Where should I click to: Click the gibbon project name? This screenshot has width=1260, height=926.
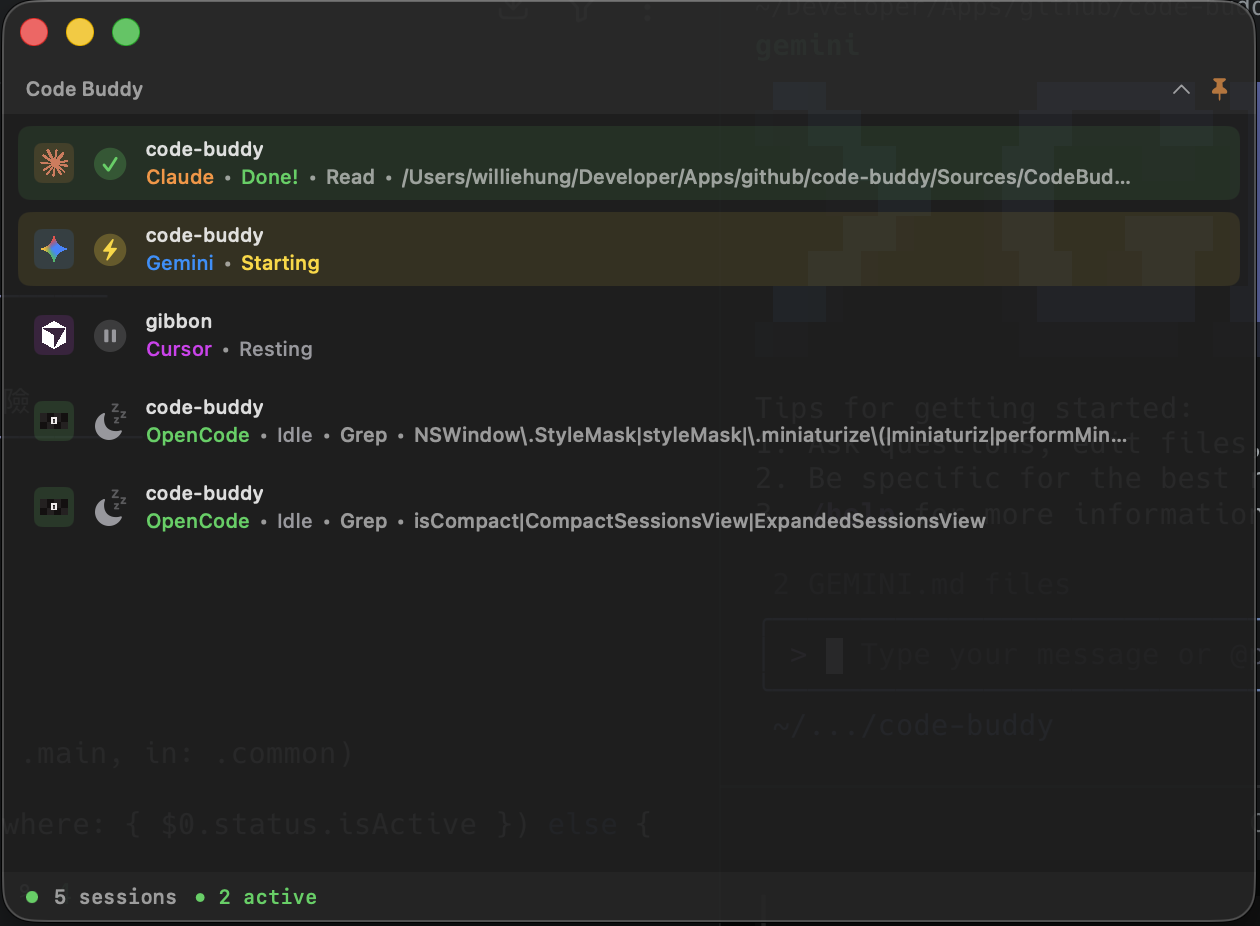click(179, 321)
